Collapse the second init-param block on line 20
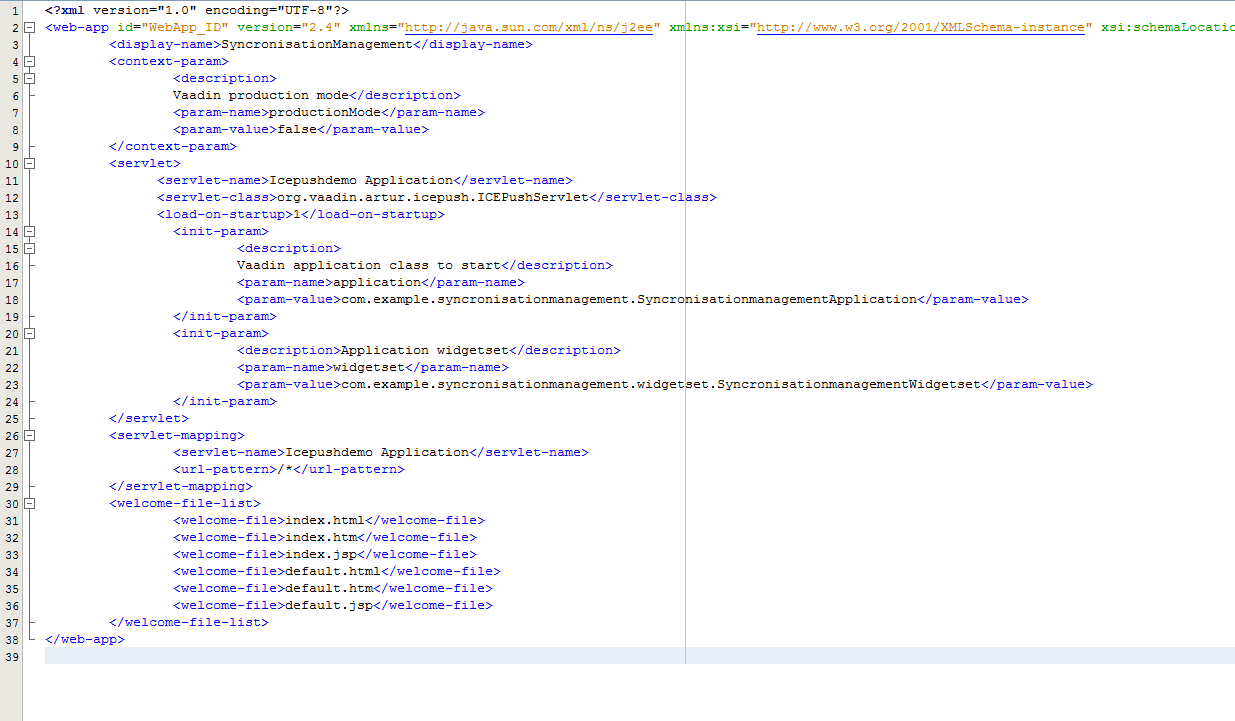This screenshot has width=1235, height=721. (x=30, y=333)
